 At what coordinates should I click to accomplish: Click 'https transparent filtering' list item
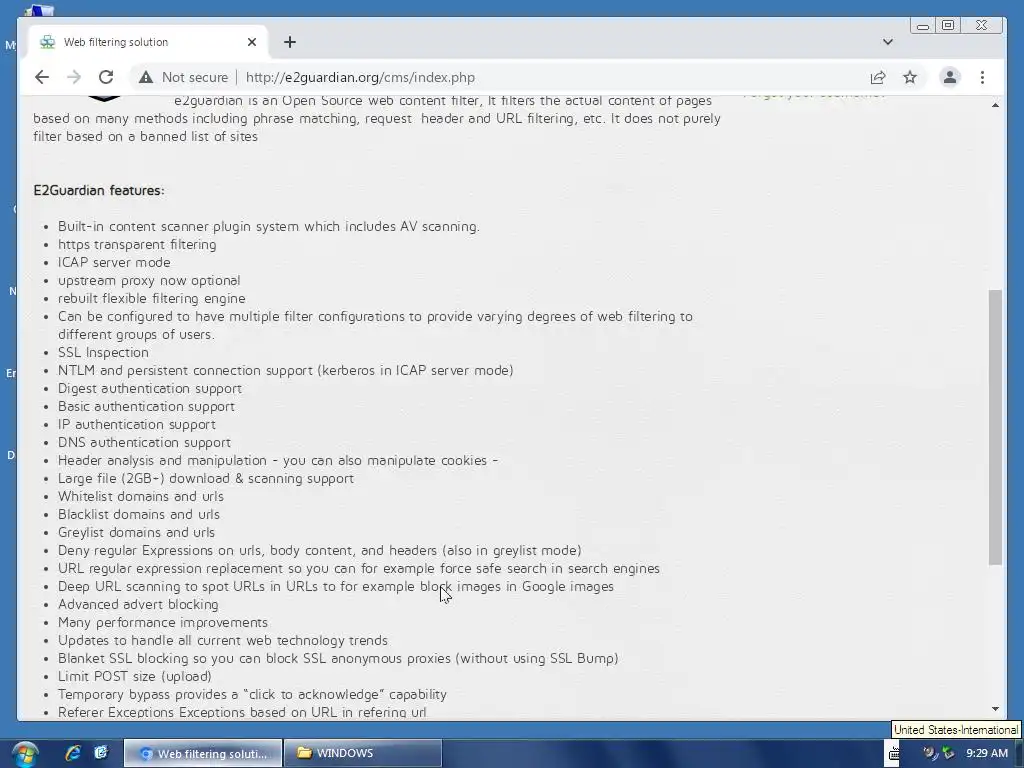pyautogui.click(x=137, y=244)
